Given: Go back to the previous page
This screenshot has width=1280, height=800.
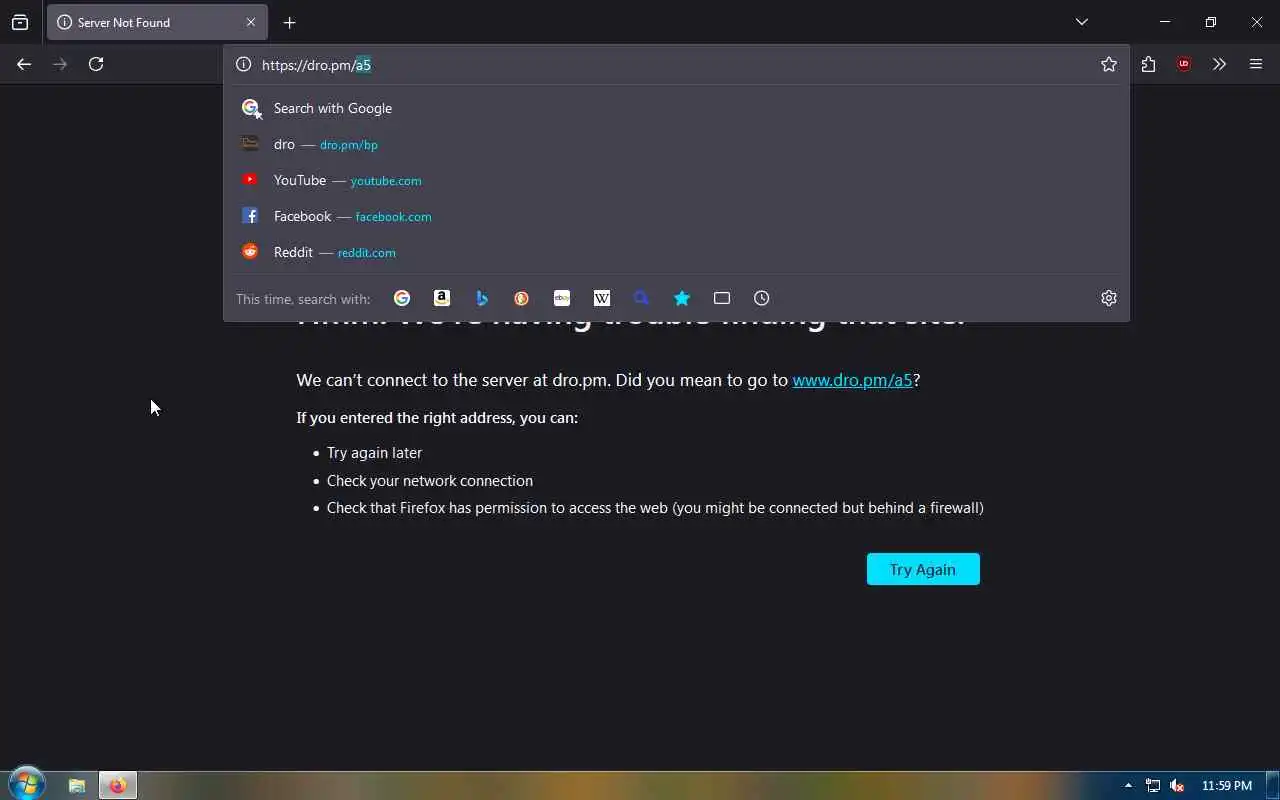Looking at the screenshot, I should pos(24,64).
